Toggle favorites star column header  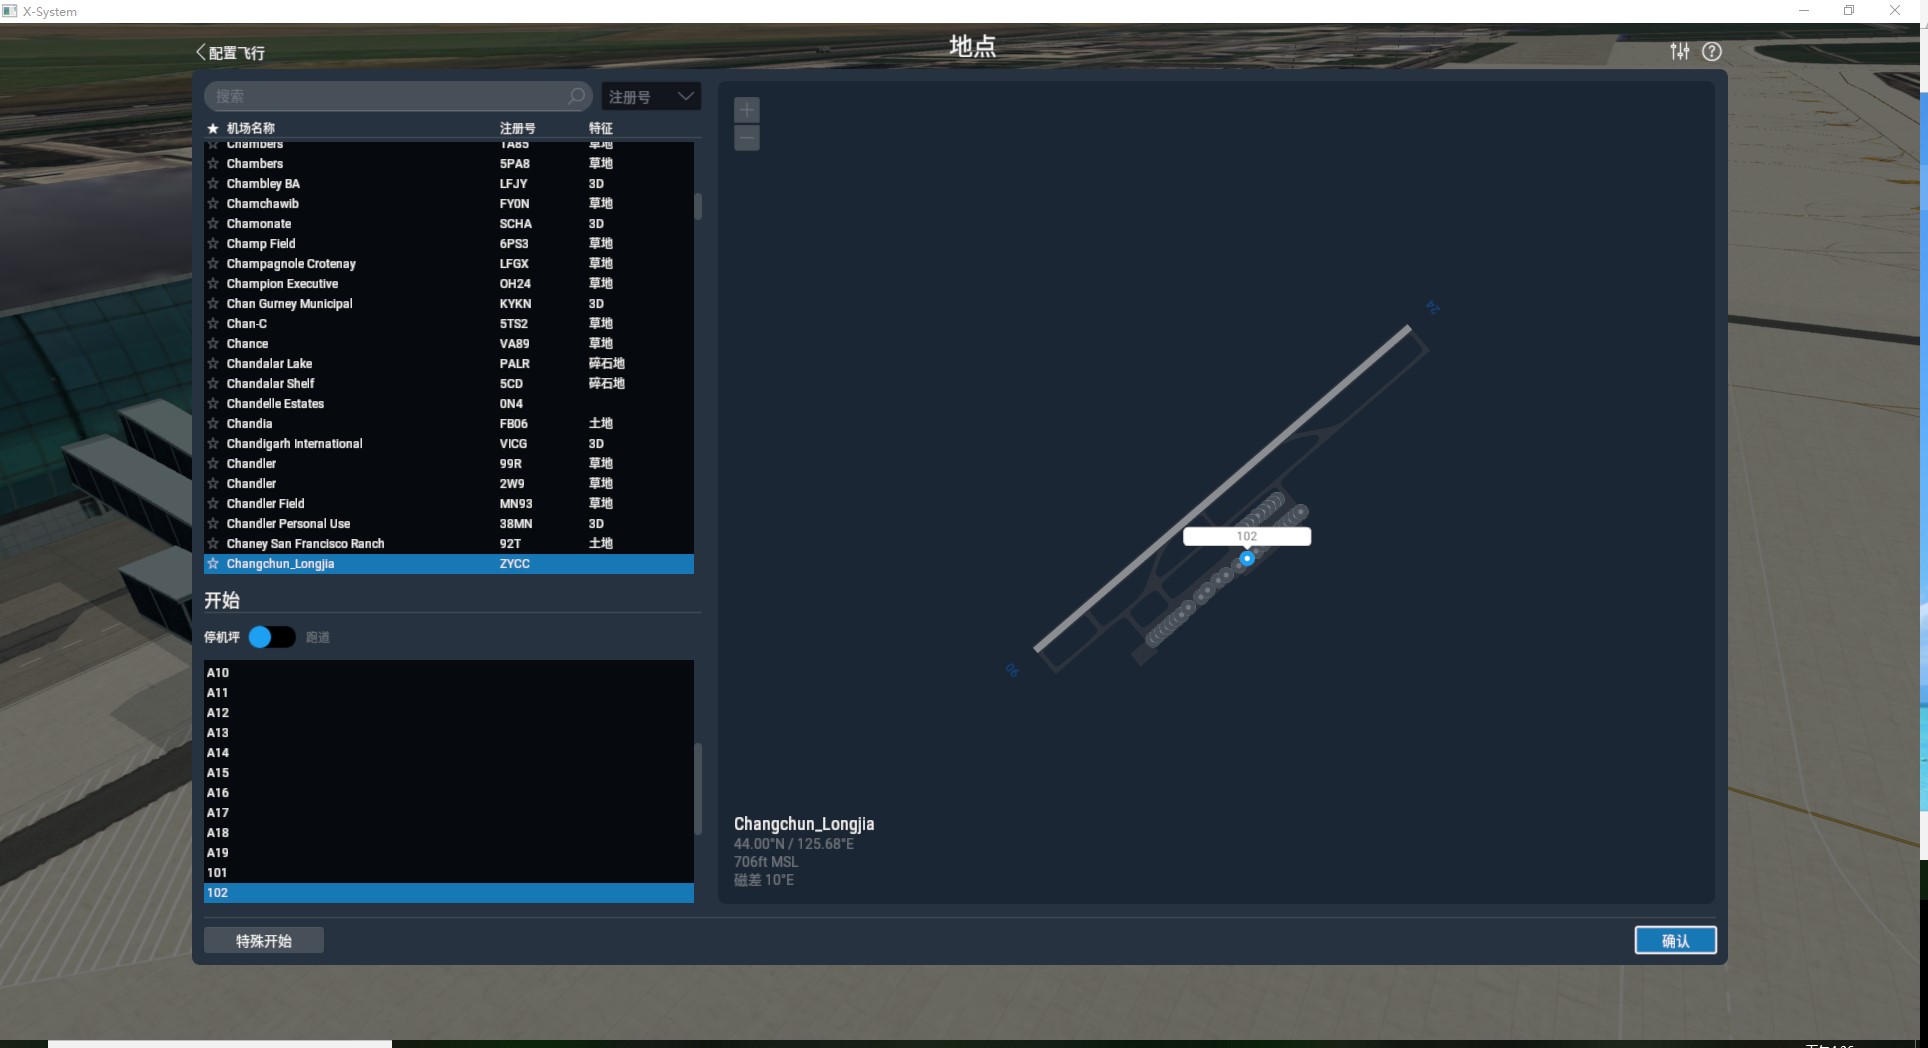(x=213, y=128)
